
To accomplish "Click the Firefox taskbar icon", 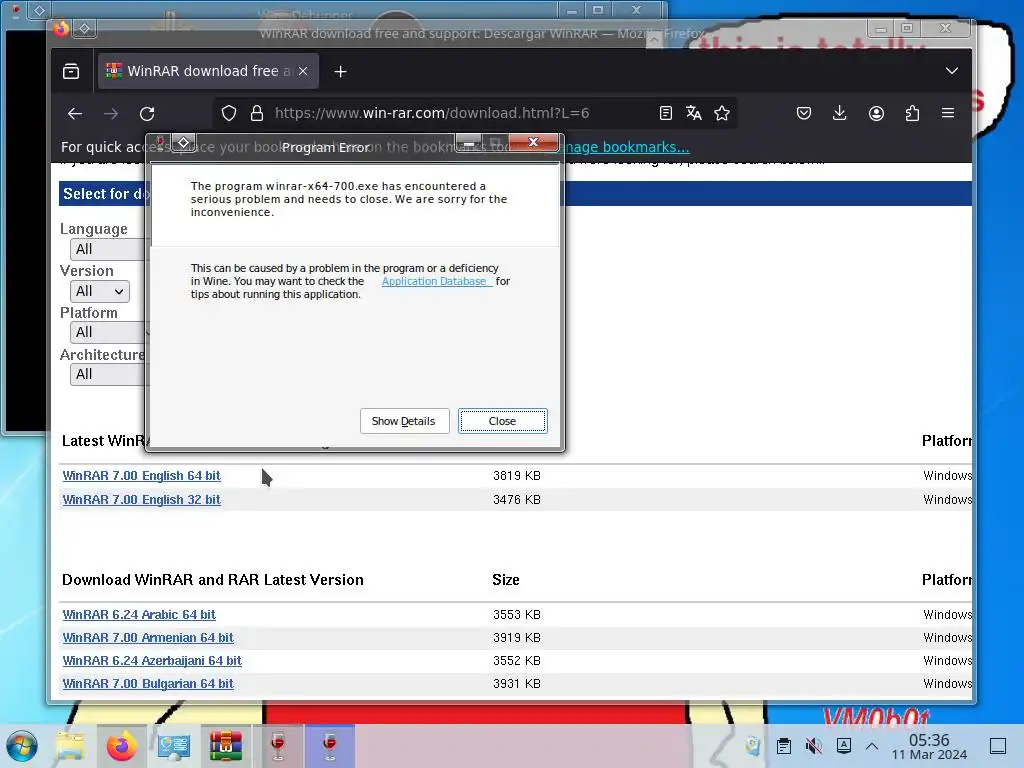I will 121,746.
